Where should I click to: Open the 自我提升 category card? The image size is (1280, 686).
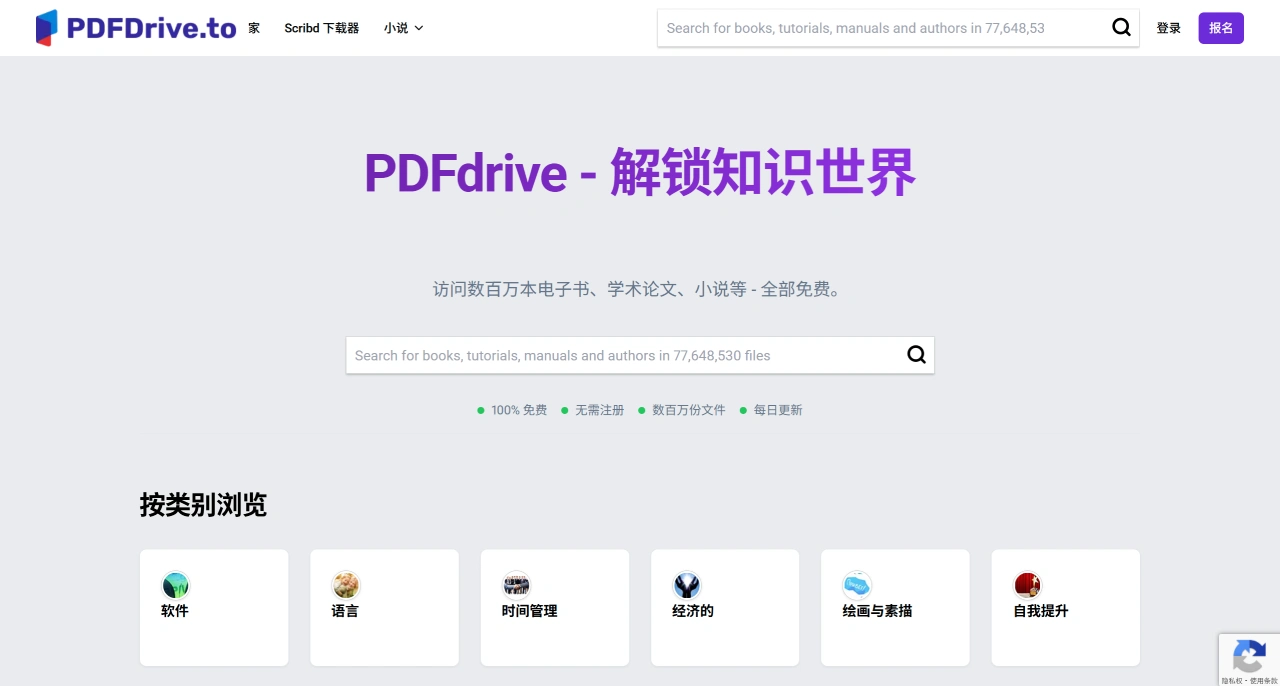1066,607
